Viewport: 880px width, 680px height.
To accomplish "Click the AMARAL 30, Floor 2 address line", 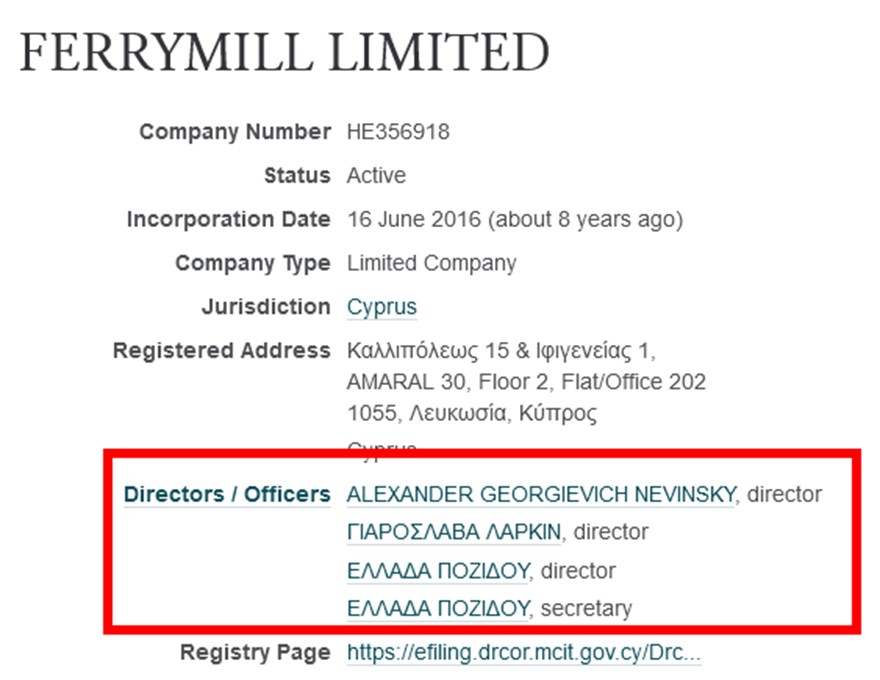I will pos(526,382).
